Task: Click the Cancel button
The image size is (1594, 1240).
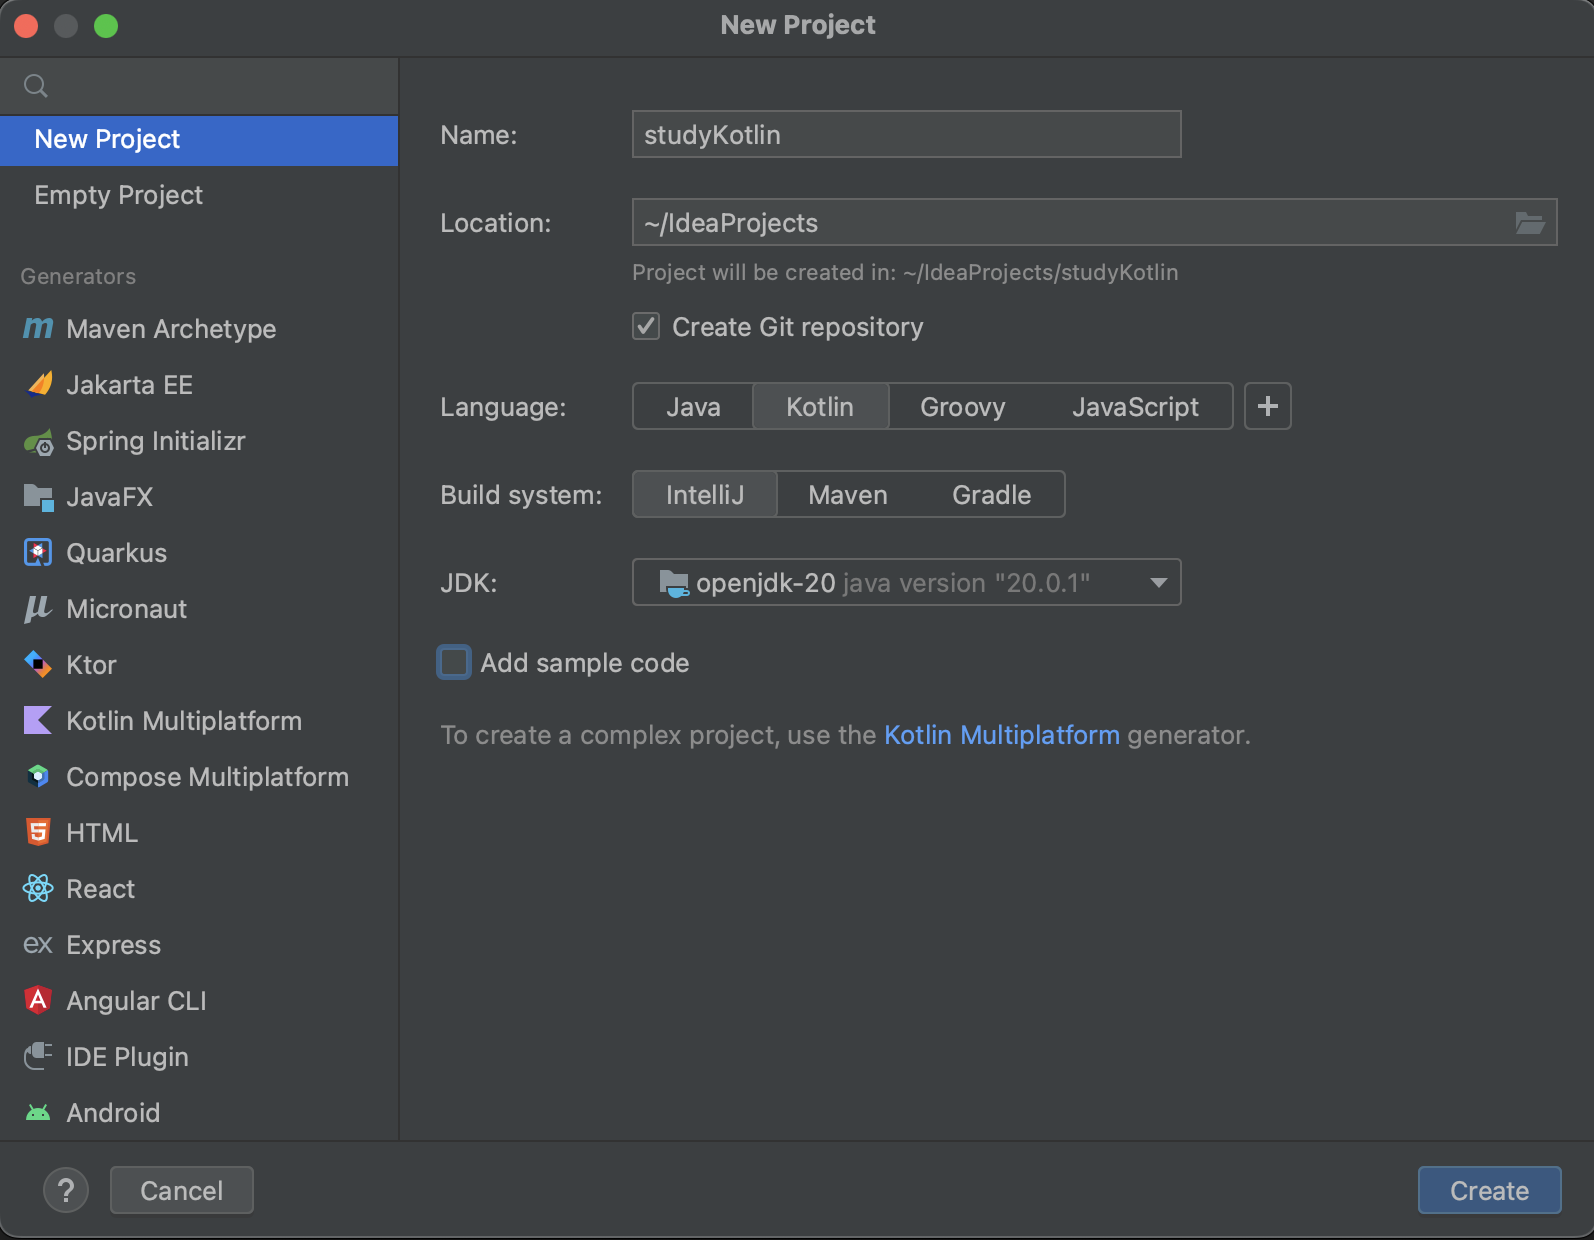Action: click(182, 1190)
